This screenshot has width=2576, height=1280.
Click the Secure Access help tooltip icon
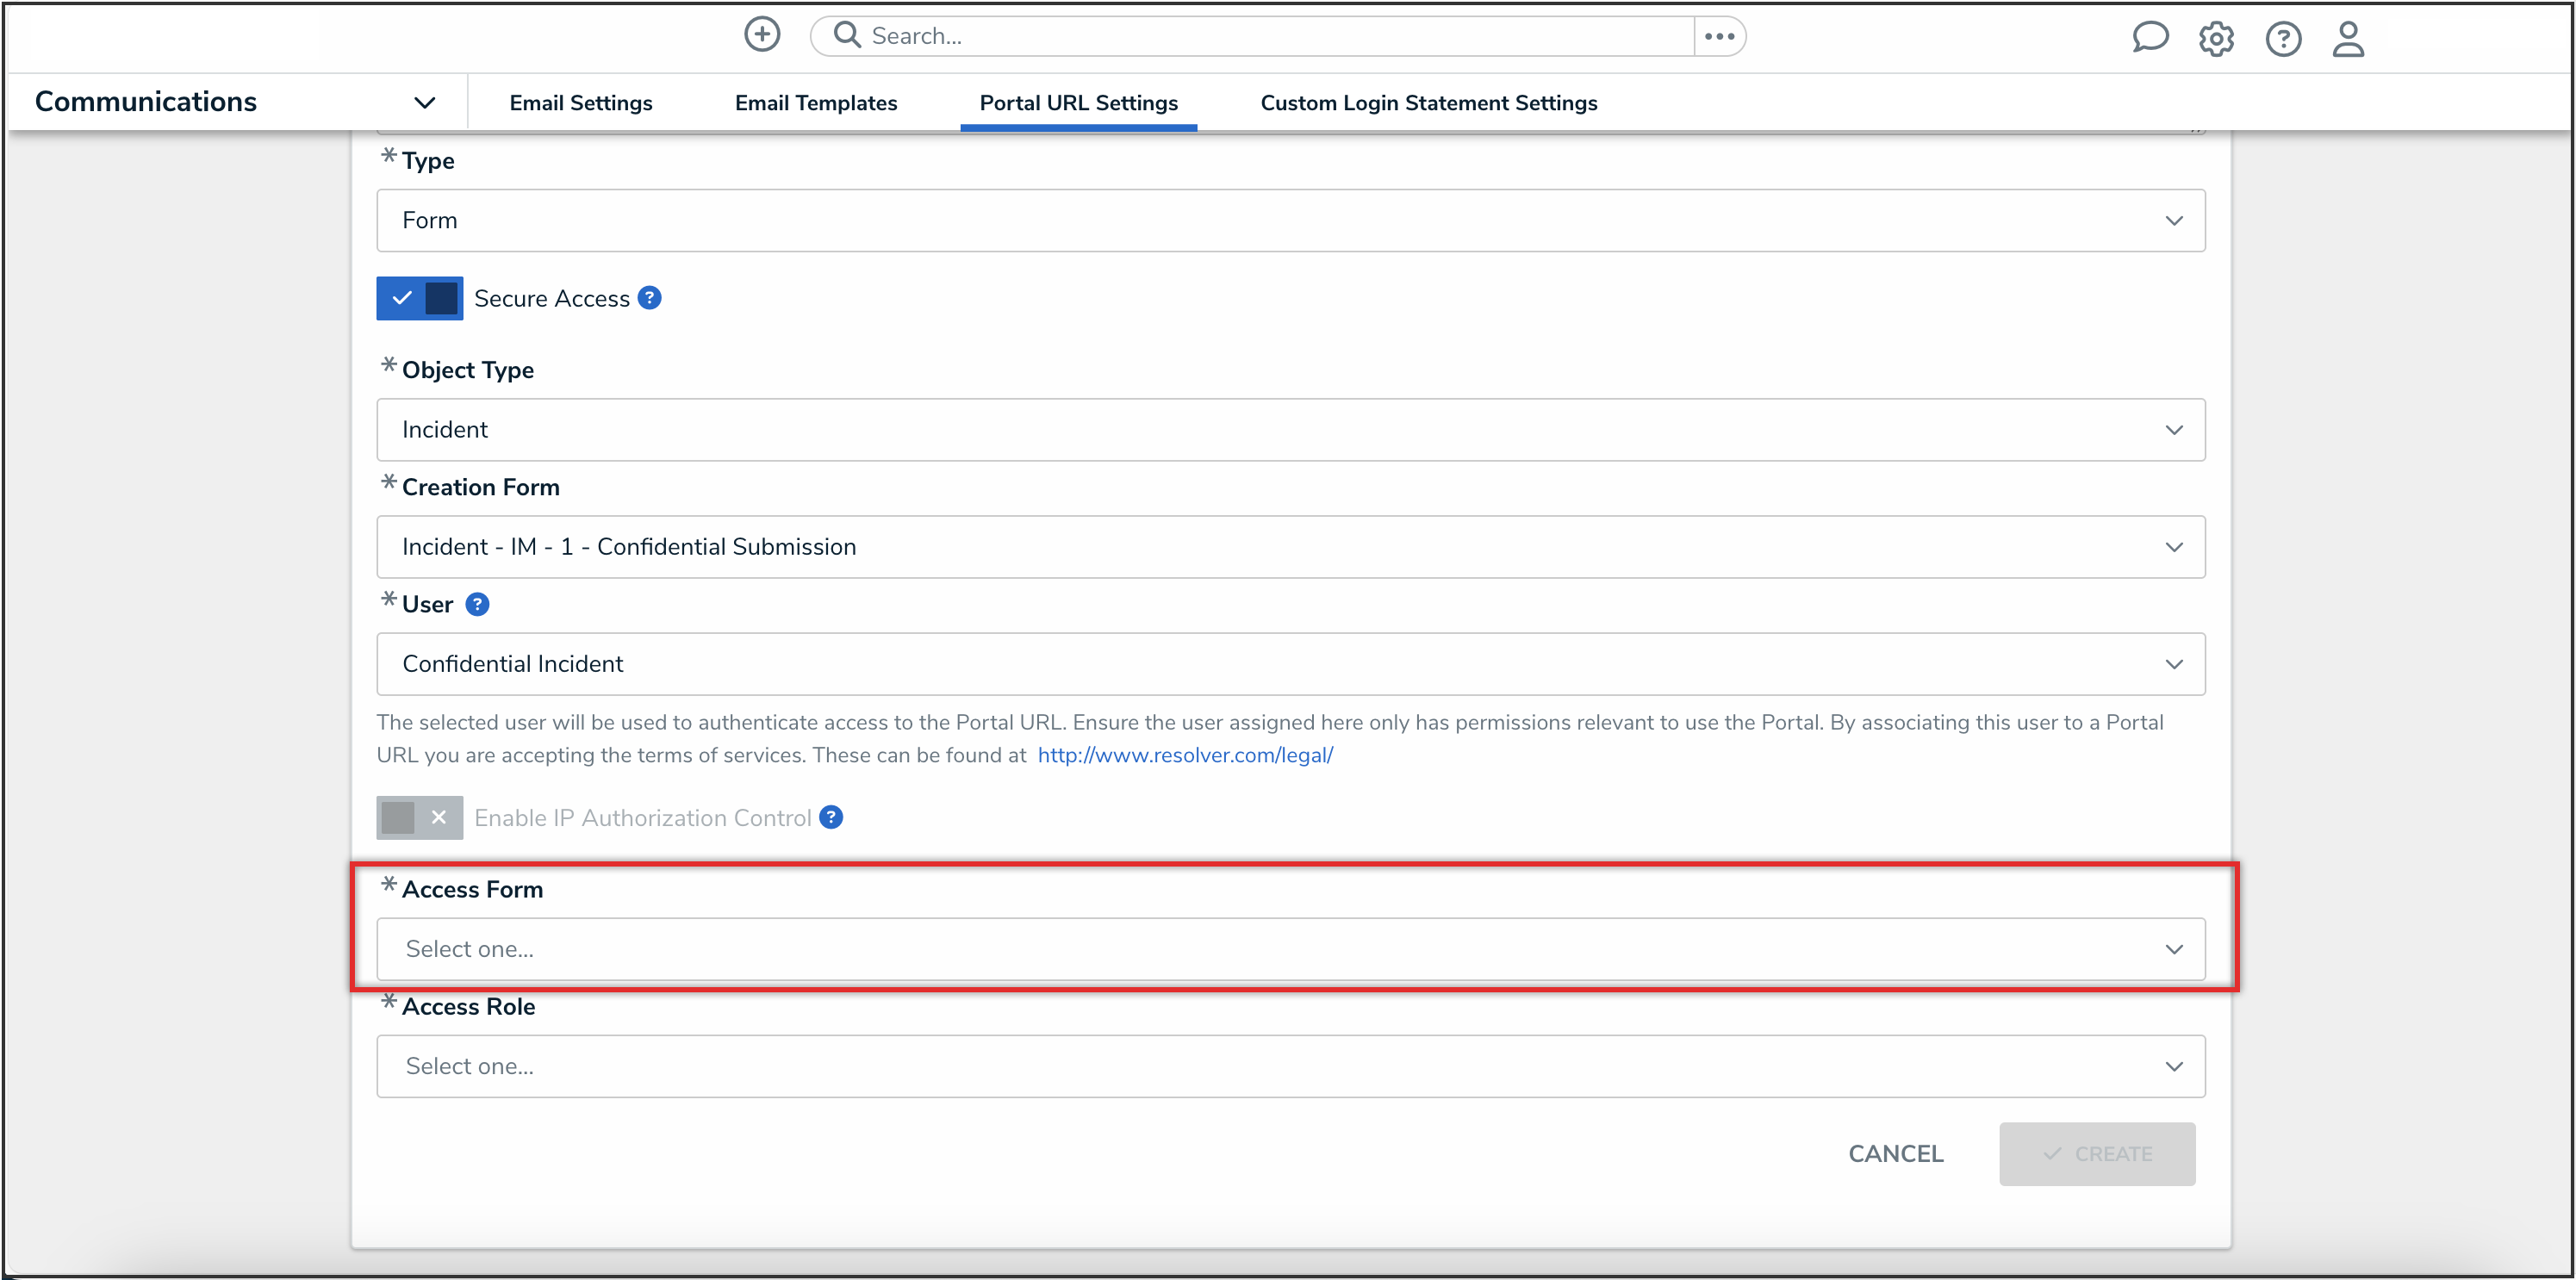pos(649,298)
